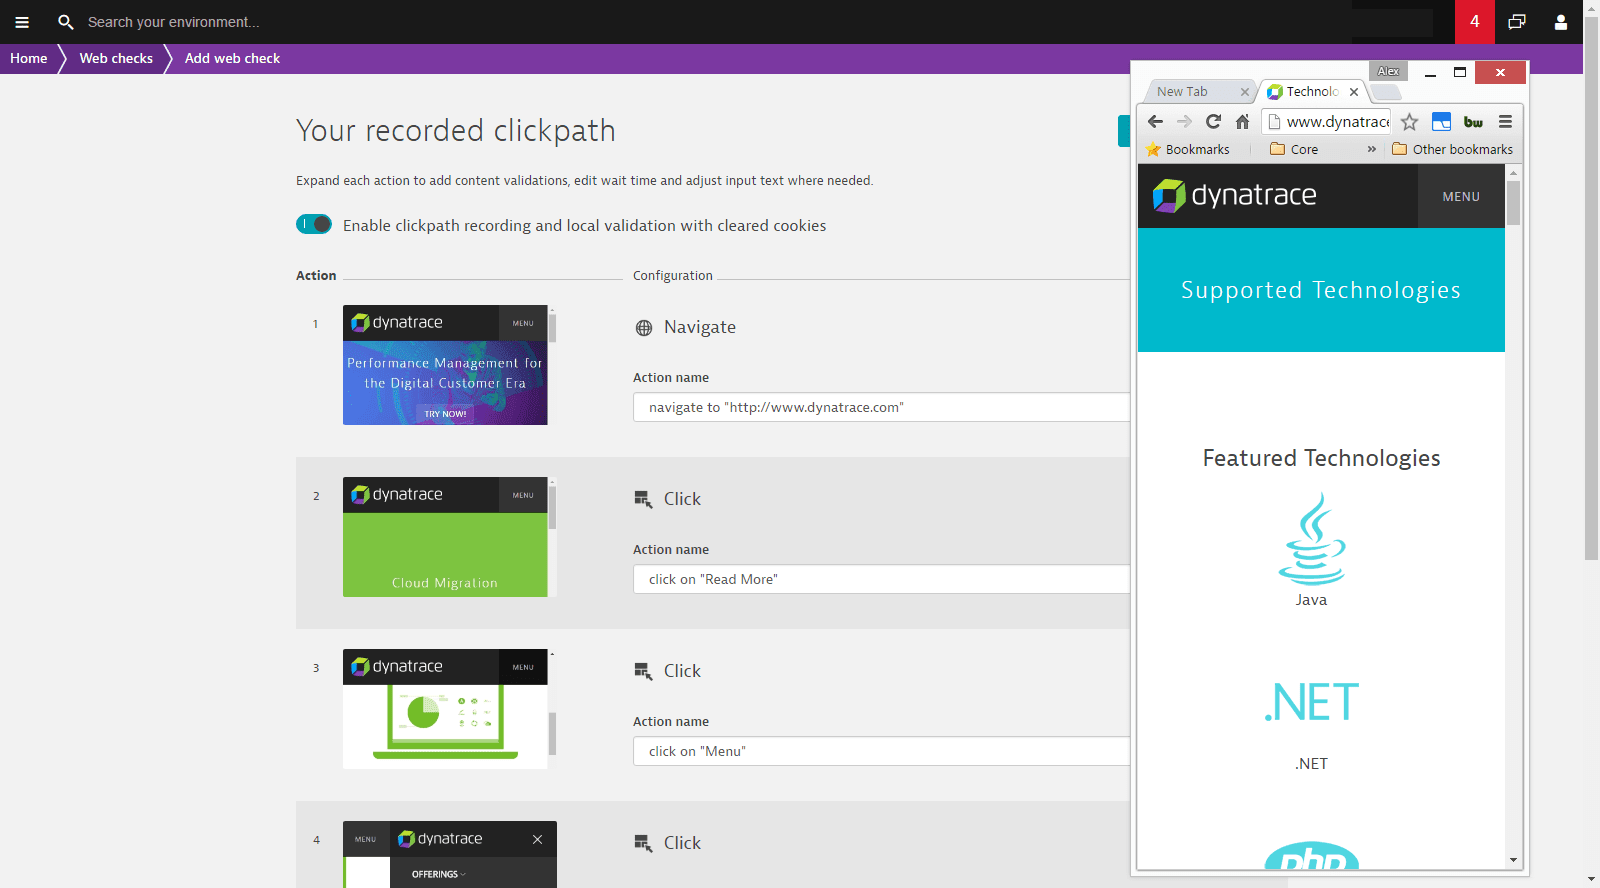The image size is (1600, 888).
Task: Click the browser home icon
Action: [1242, 122]
